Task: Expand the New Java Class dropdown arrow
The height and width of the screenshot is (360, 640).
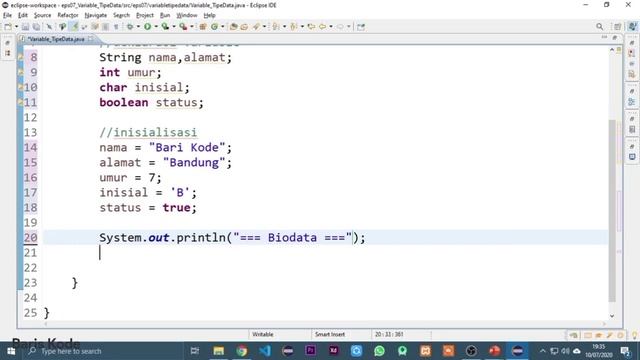Action: pos(222,27)
